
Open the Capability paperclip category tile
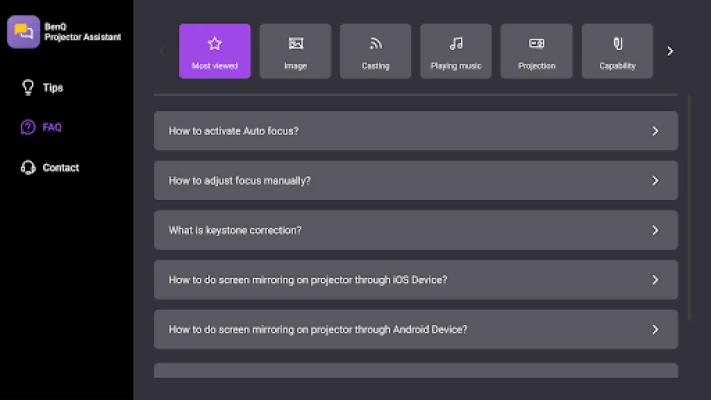click(617, 51)
